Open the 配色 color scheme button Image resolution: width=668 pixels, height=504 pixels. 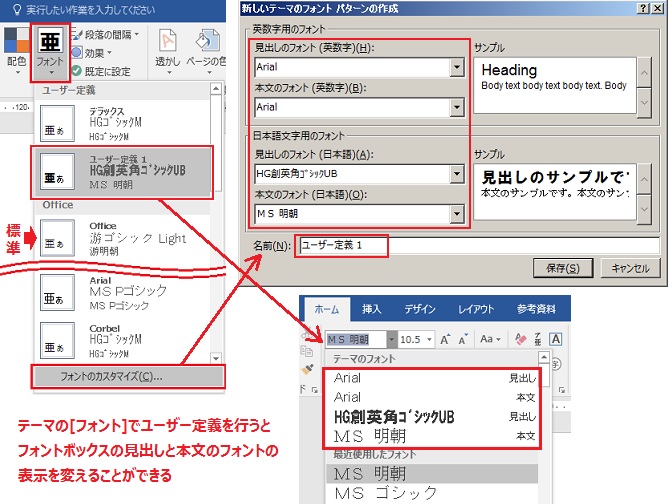16,52
